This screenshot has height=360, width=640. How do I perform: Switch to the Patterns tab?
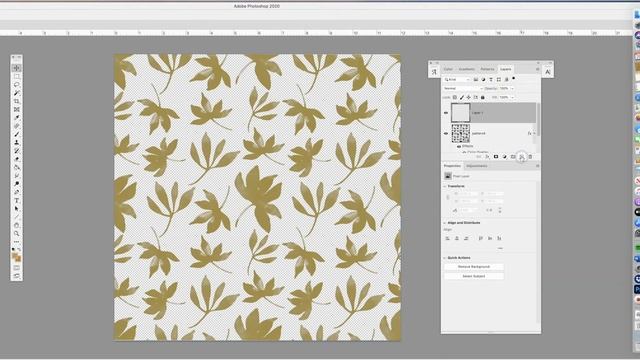click(487, 69)
